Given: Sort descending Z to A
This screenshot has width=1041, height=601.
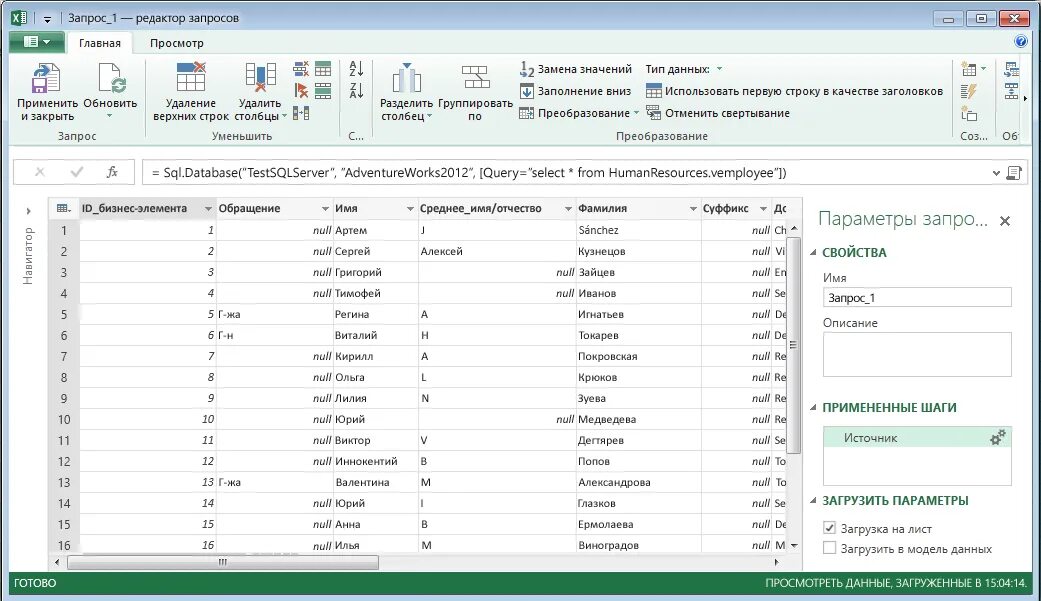Looking at the screenshot, I should (357, 90).
